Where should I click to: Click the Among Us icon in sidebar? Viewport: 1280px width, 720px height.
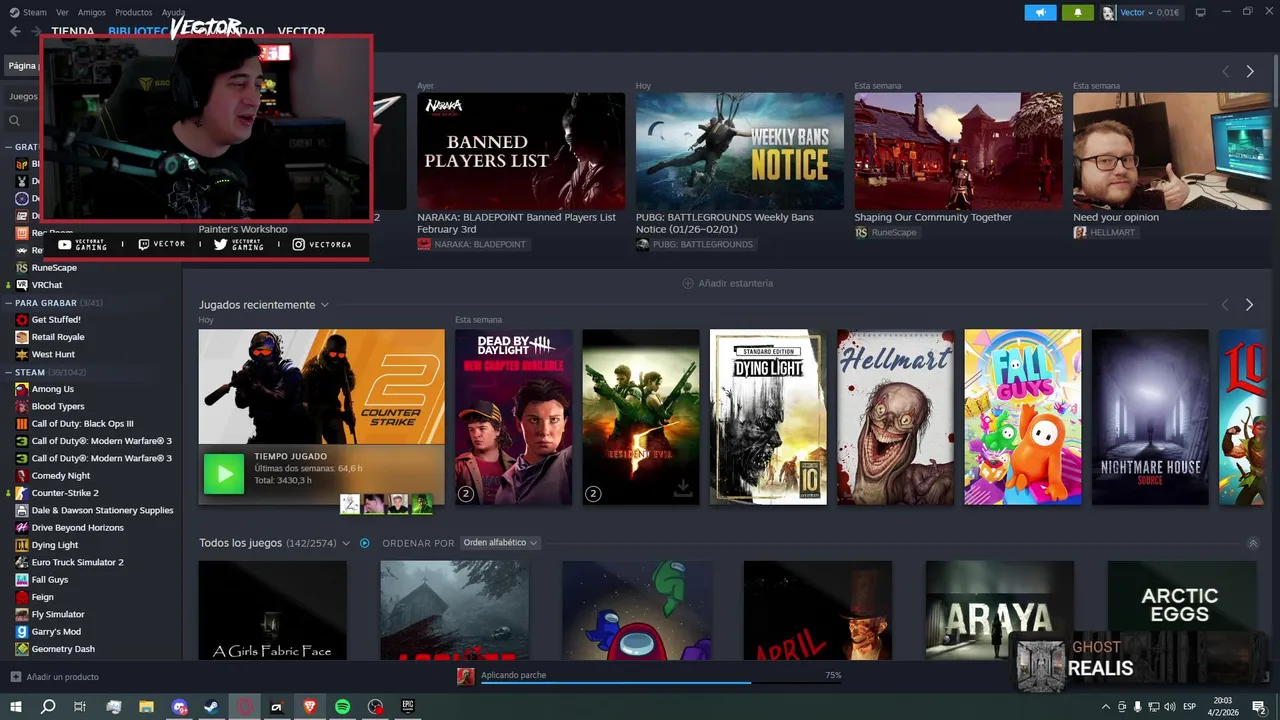[x=22, y=389]
